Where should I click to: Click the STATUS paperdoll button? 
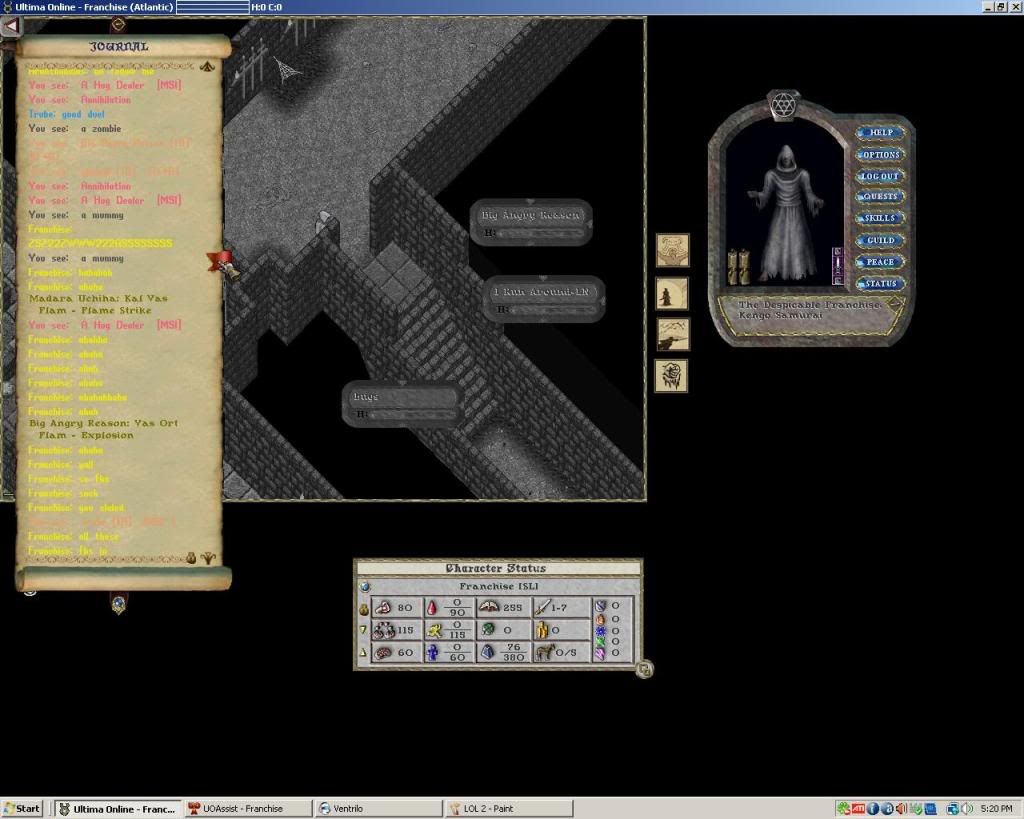pyautogui.click(x=880, y=283)
